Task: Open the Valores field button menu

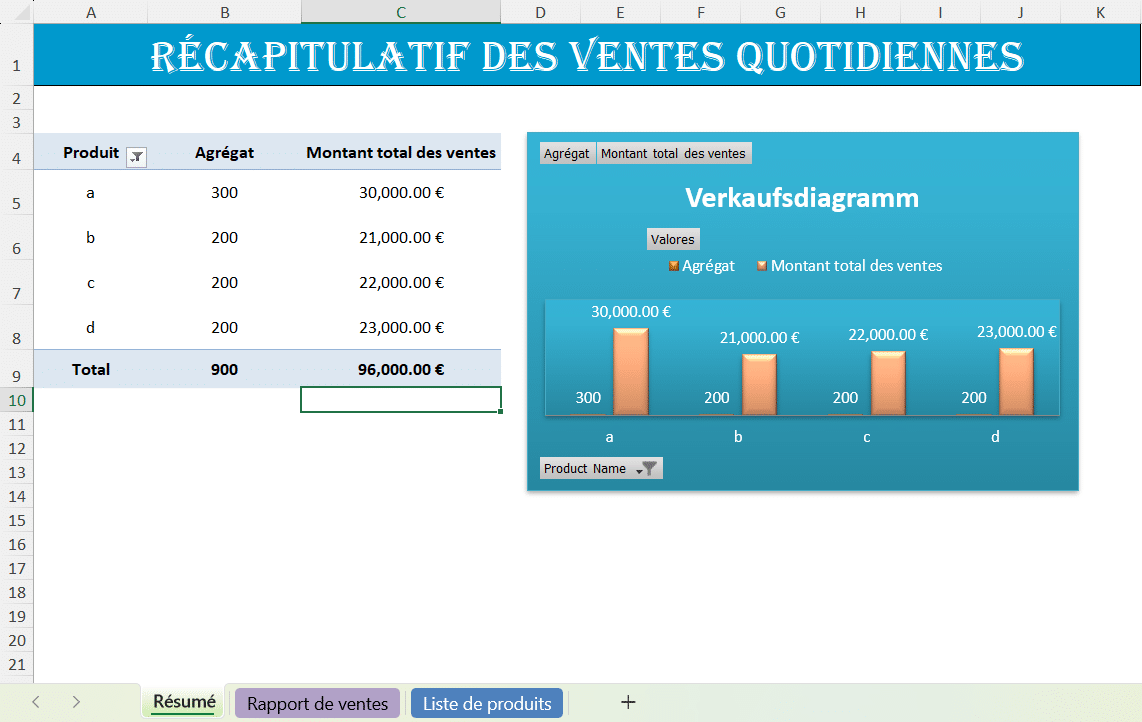Action: coord(673,239)
